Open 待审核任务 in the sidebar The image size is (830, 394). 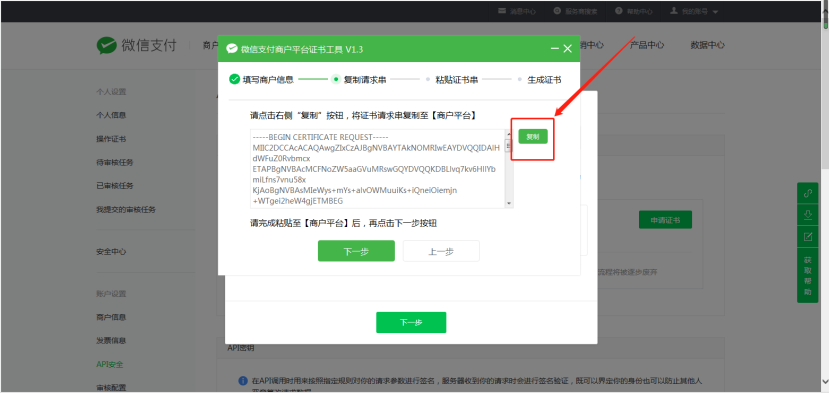(x=115, y=162)
